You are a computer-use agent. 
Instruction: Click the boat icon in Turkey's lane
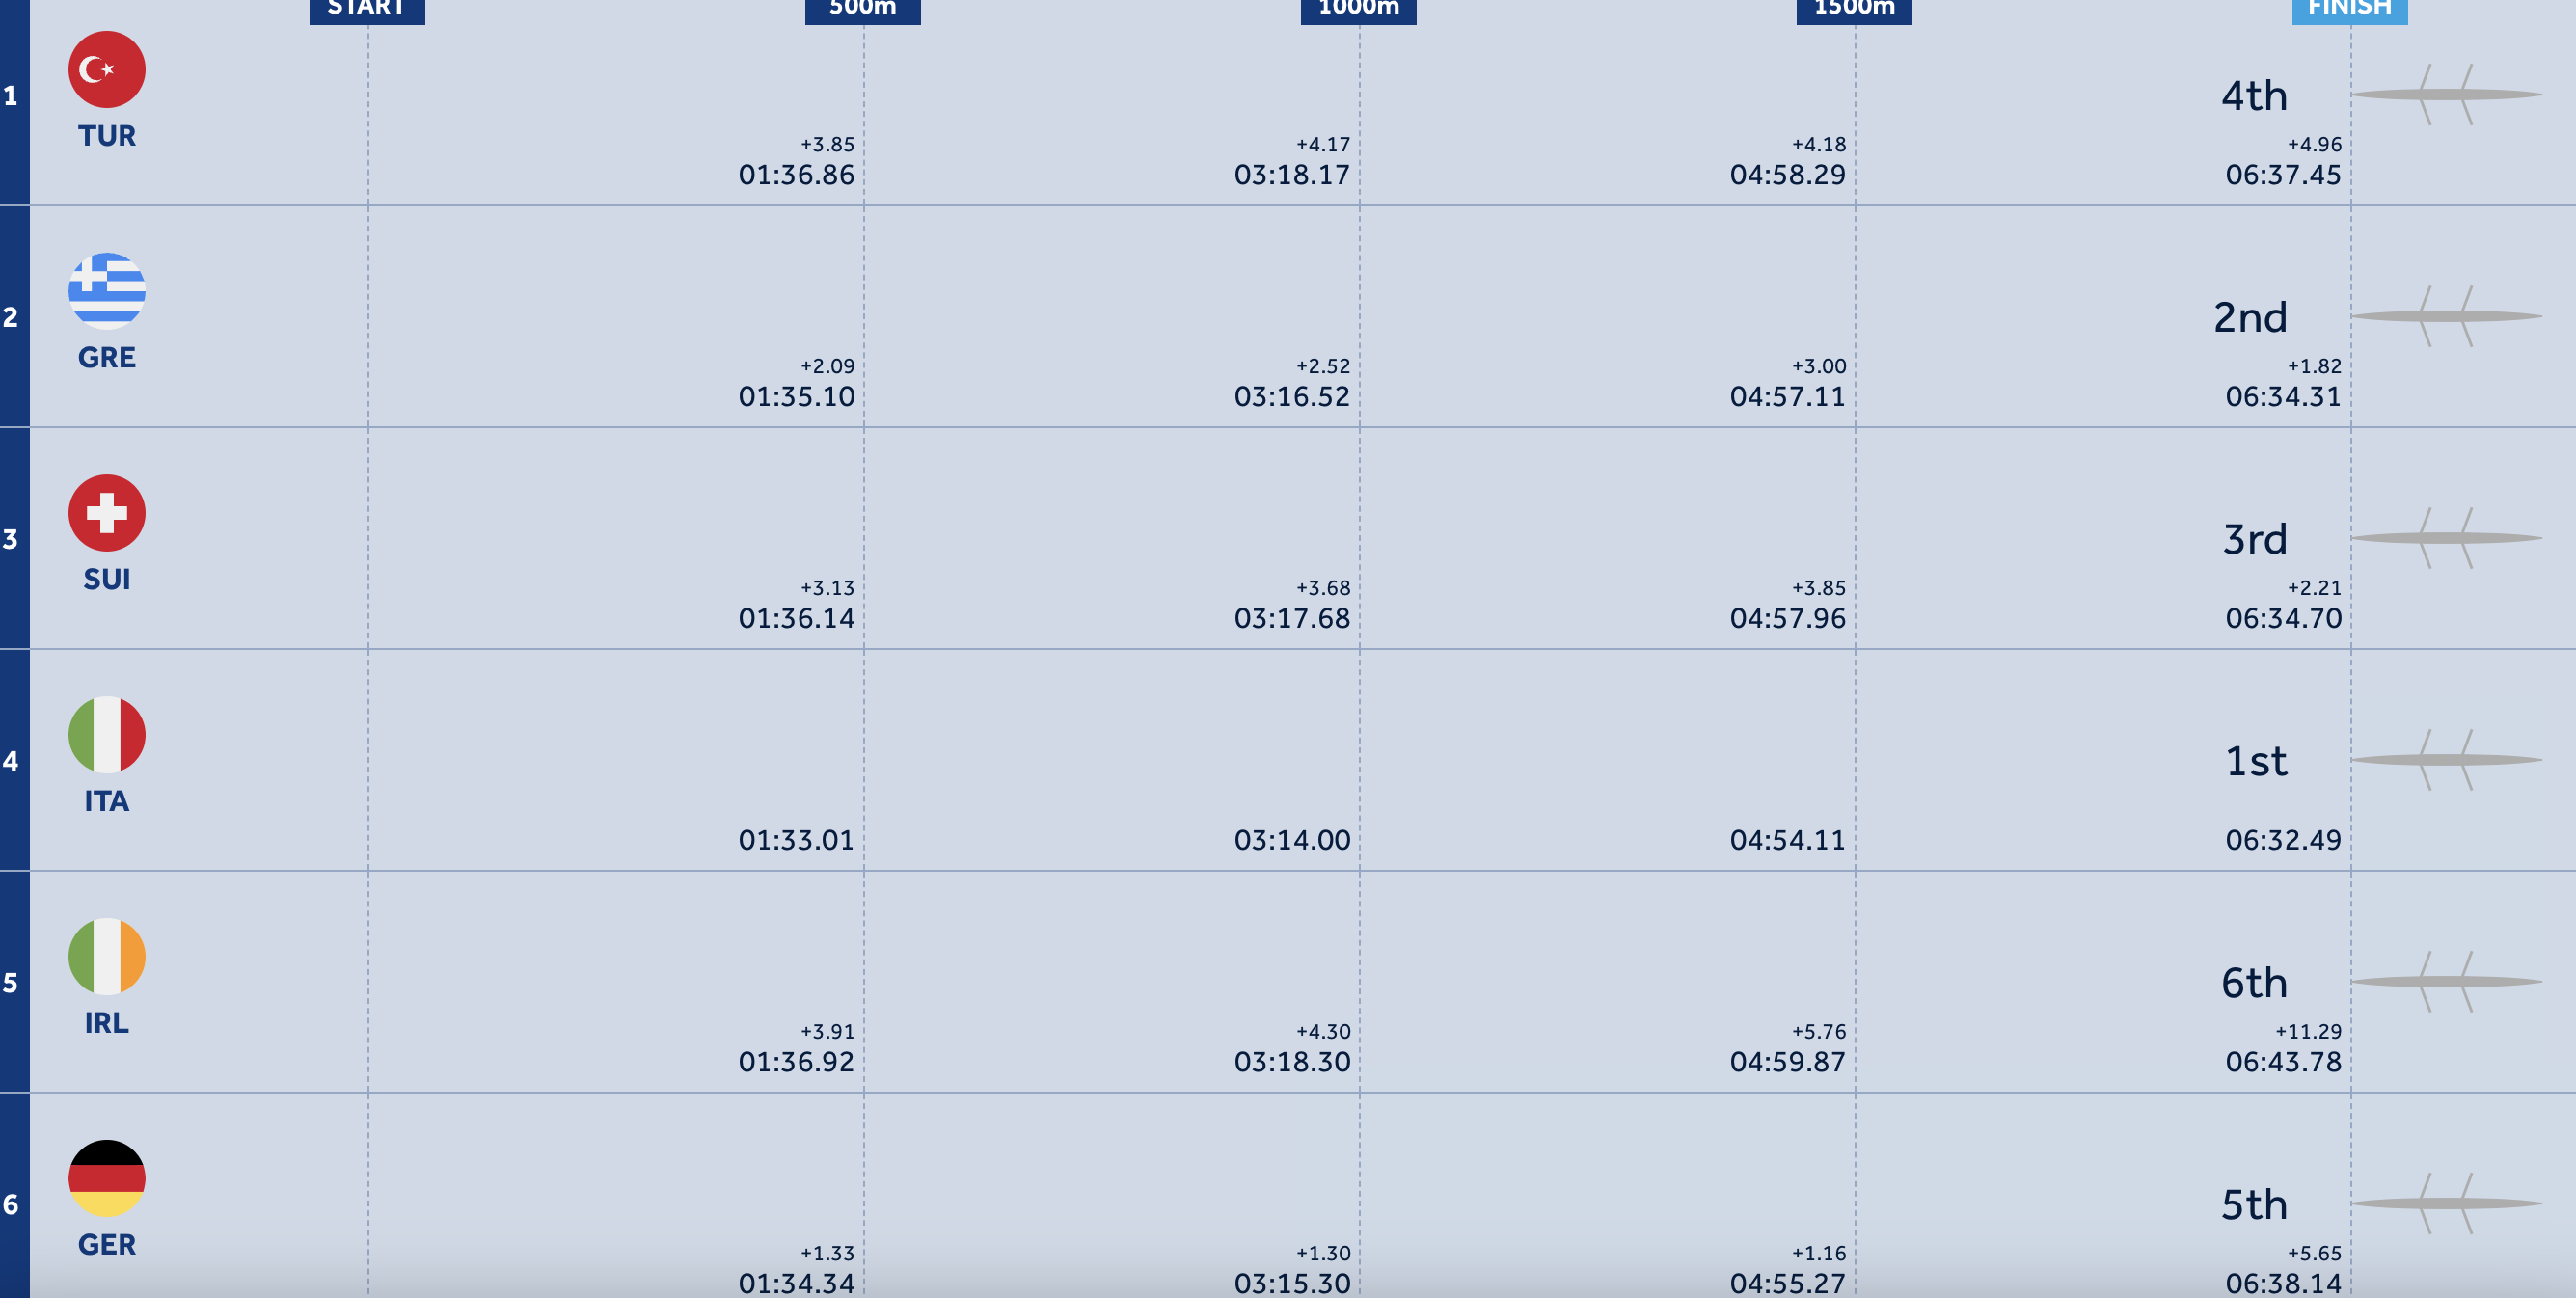[2446, 95]
